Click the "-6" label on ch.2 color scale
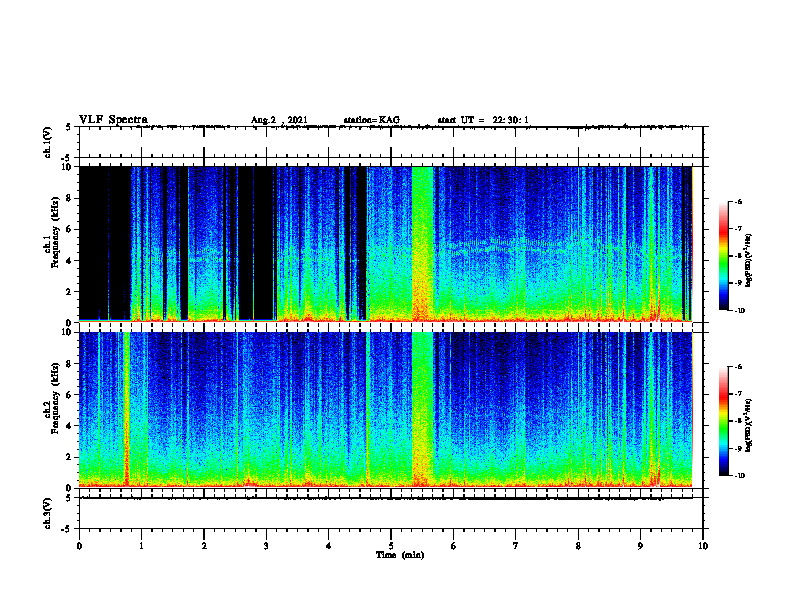The height and width of the screenshot is (612, 792). 738,367
